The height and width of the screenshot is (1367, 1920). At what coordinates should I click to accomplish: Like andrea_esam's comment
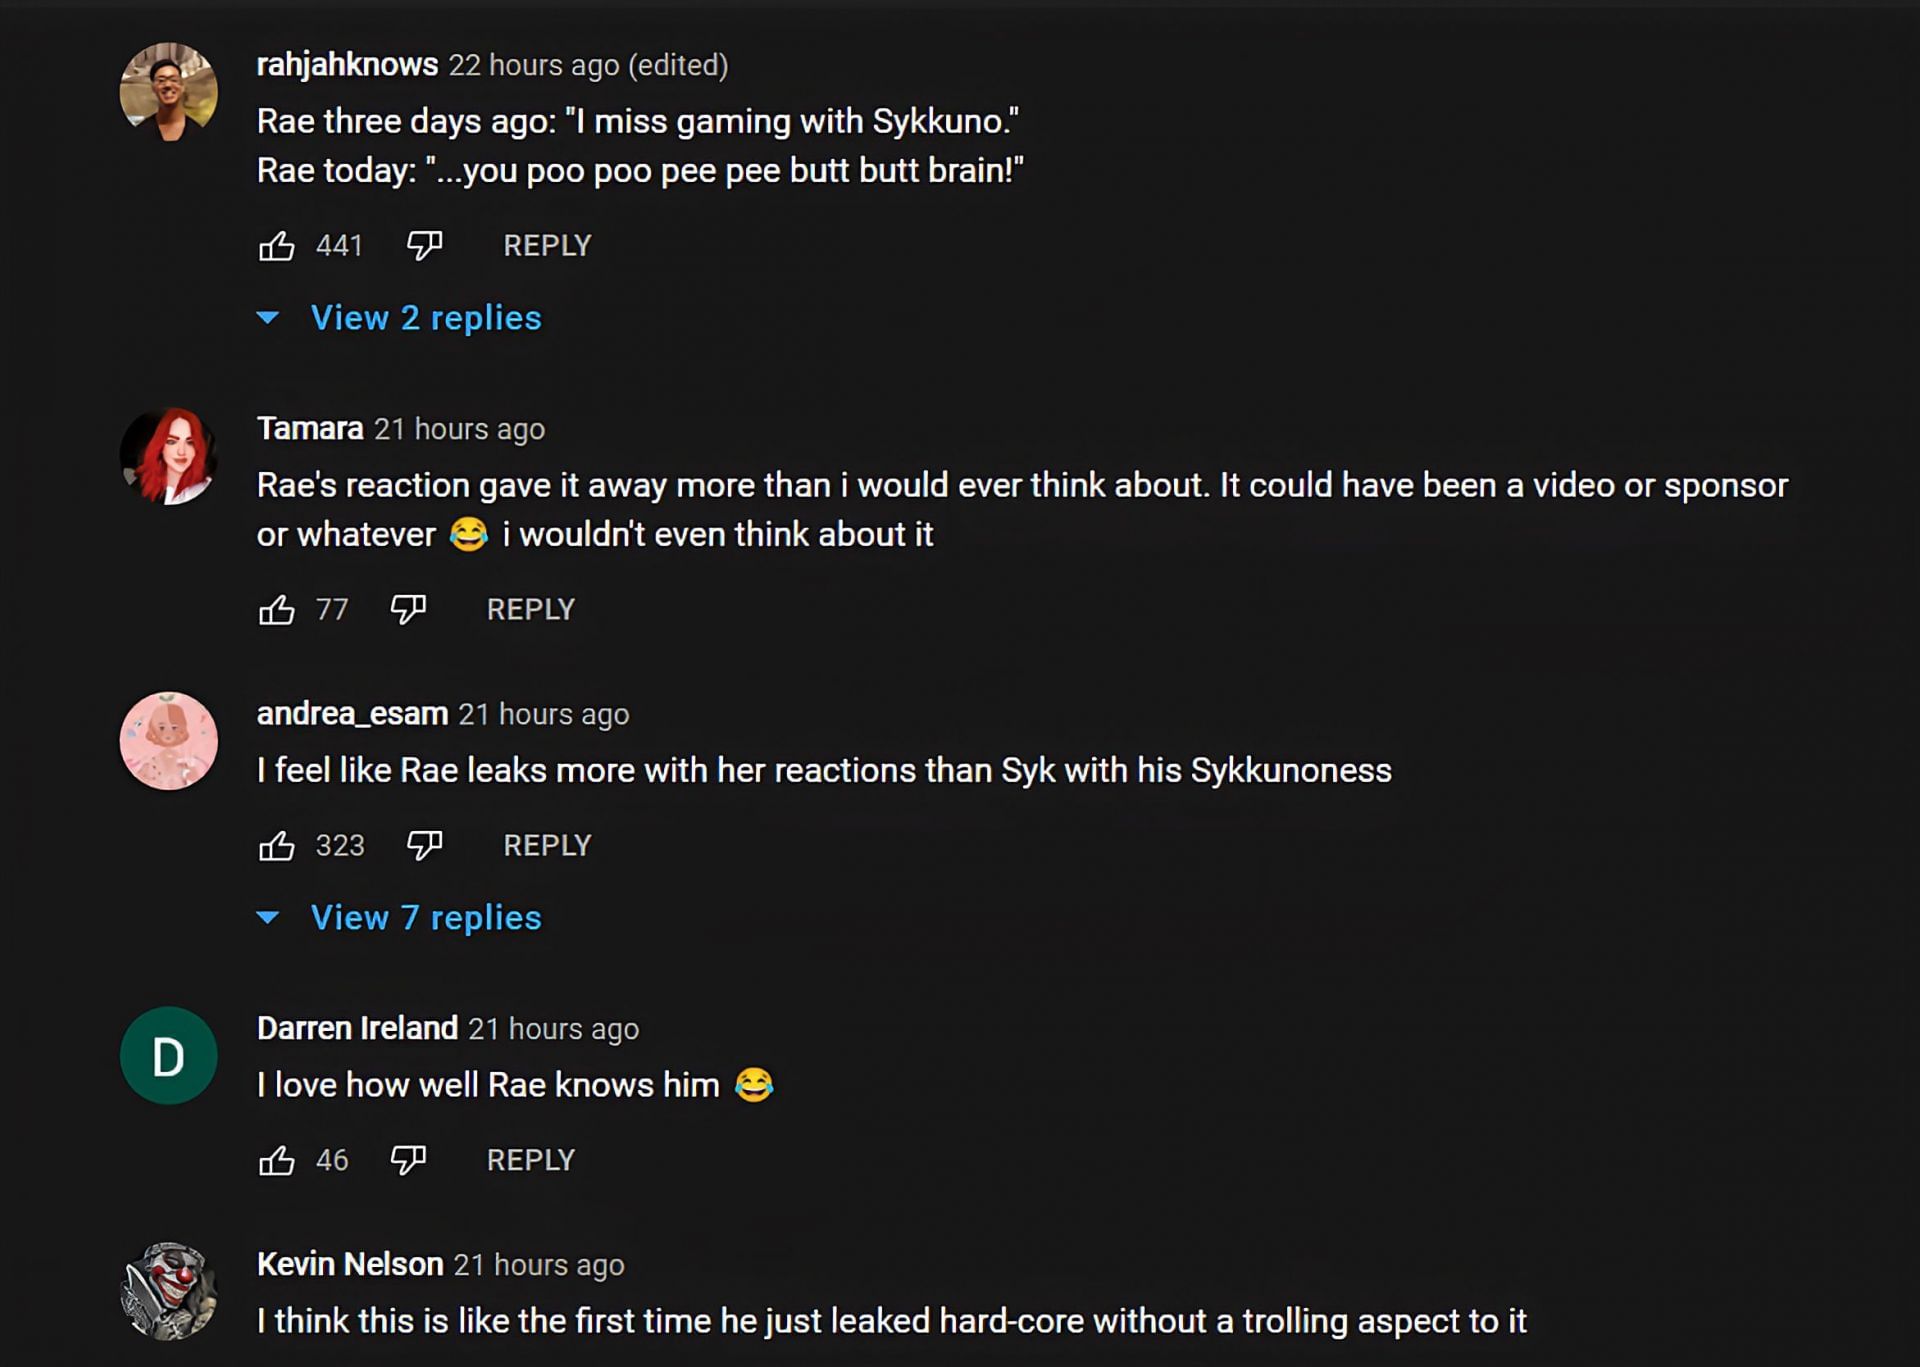pyautogui.click(x=277, y=846)
